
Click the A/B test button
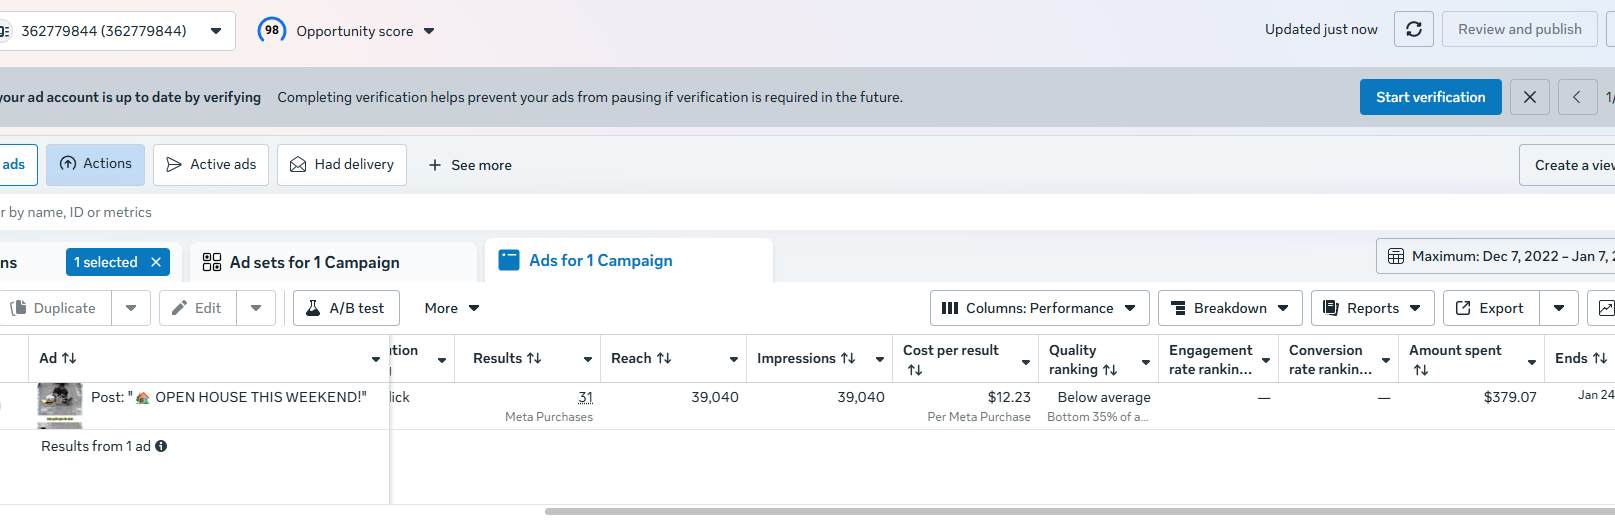[x=346, y=308]
